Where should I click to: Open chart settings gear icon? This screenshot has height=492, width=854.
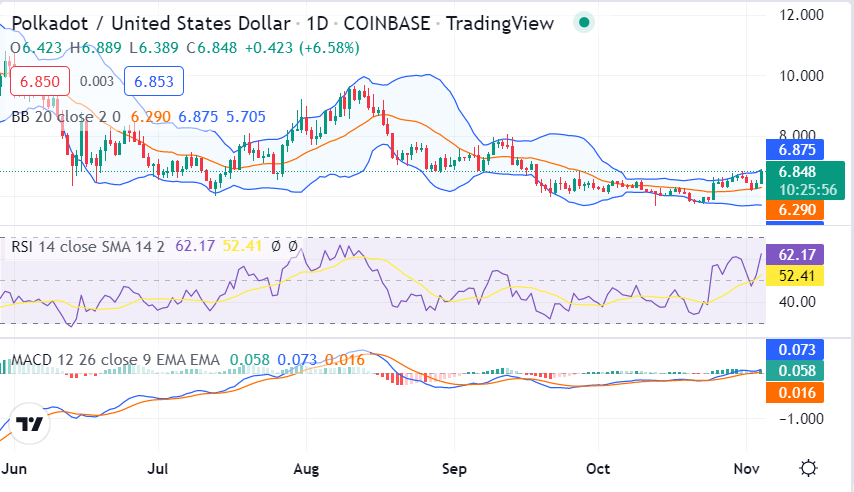coord(808,468)
